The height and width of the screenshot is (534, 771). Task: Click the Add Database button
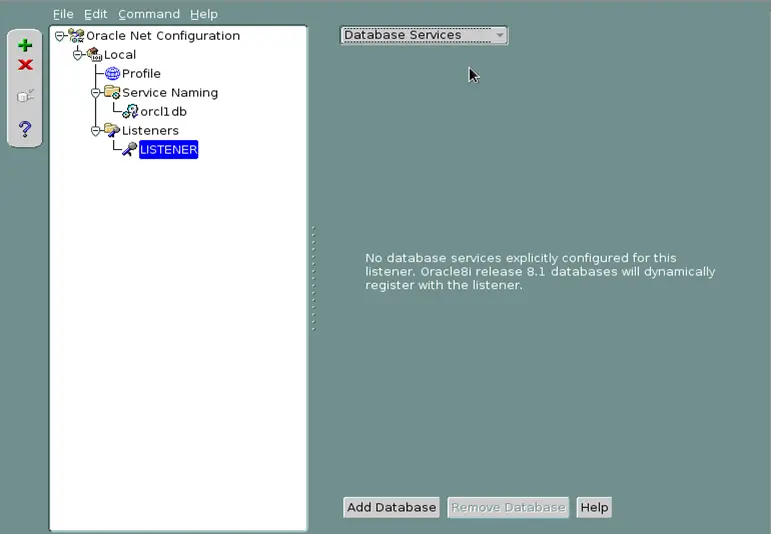(x=391, y=507)
